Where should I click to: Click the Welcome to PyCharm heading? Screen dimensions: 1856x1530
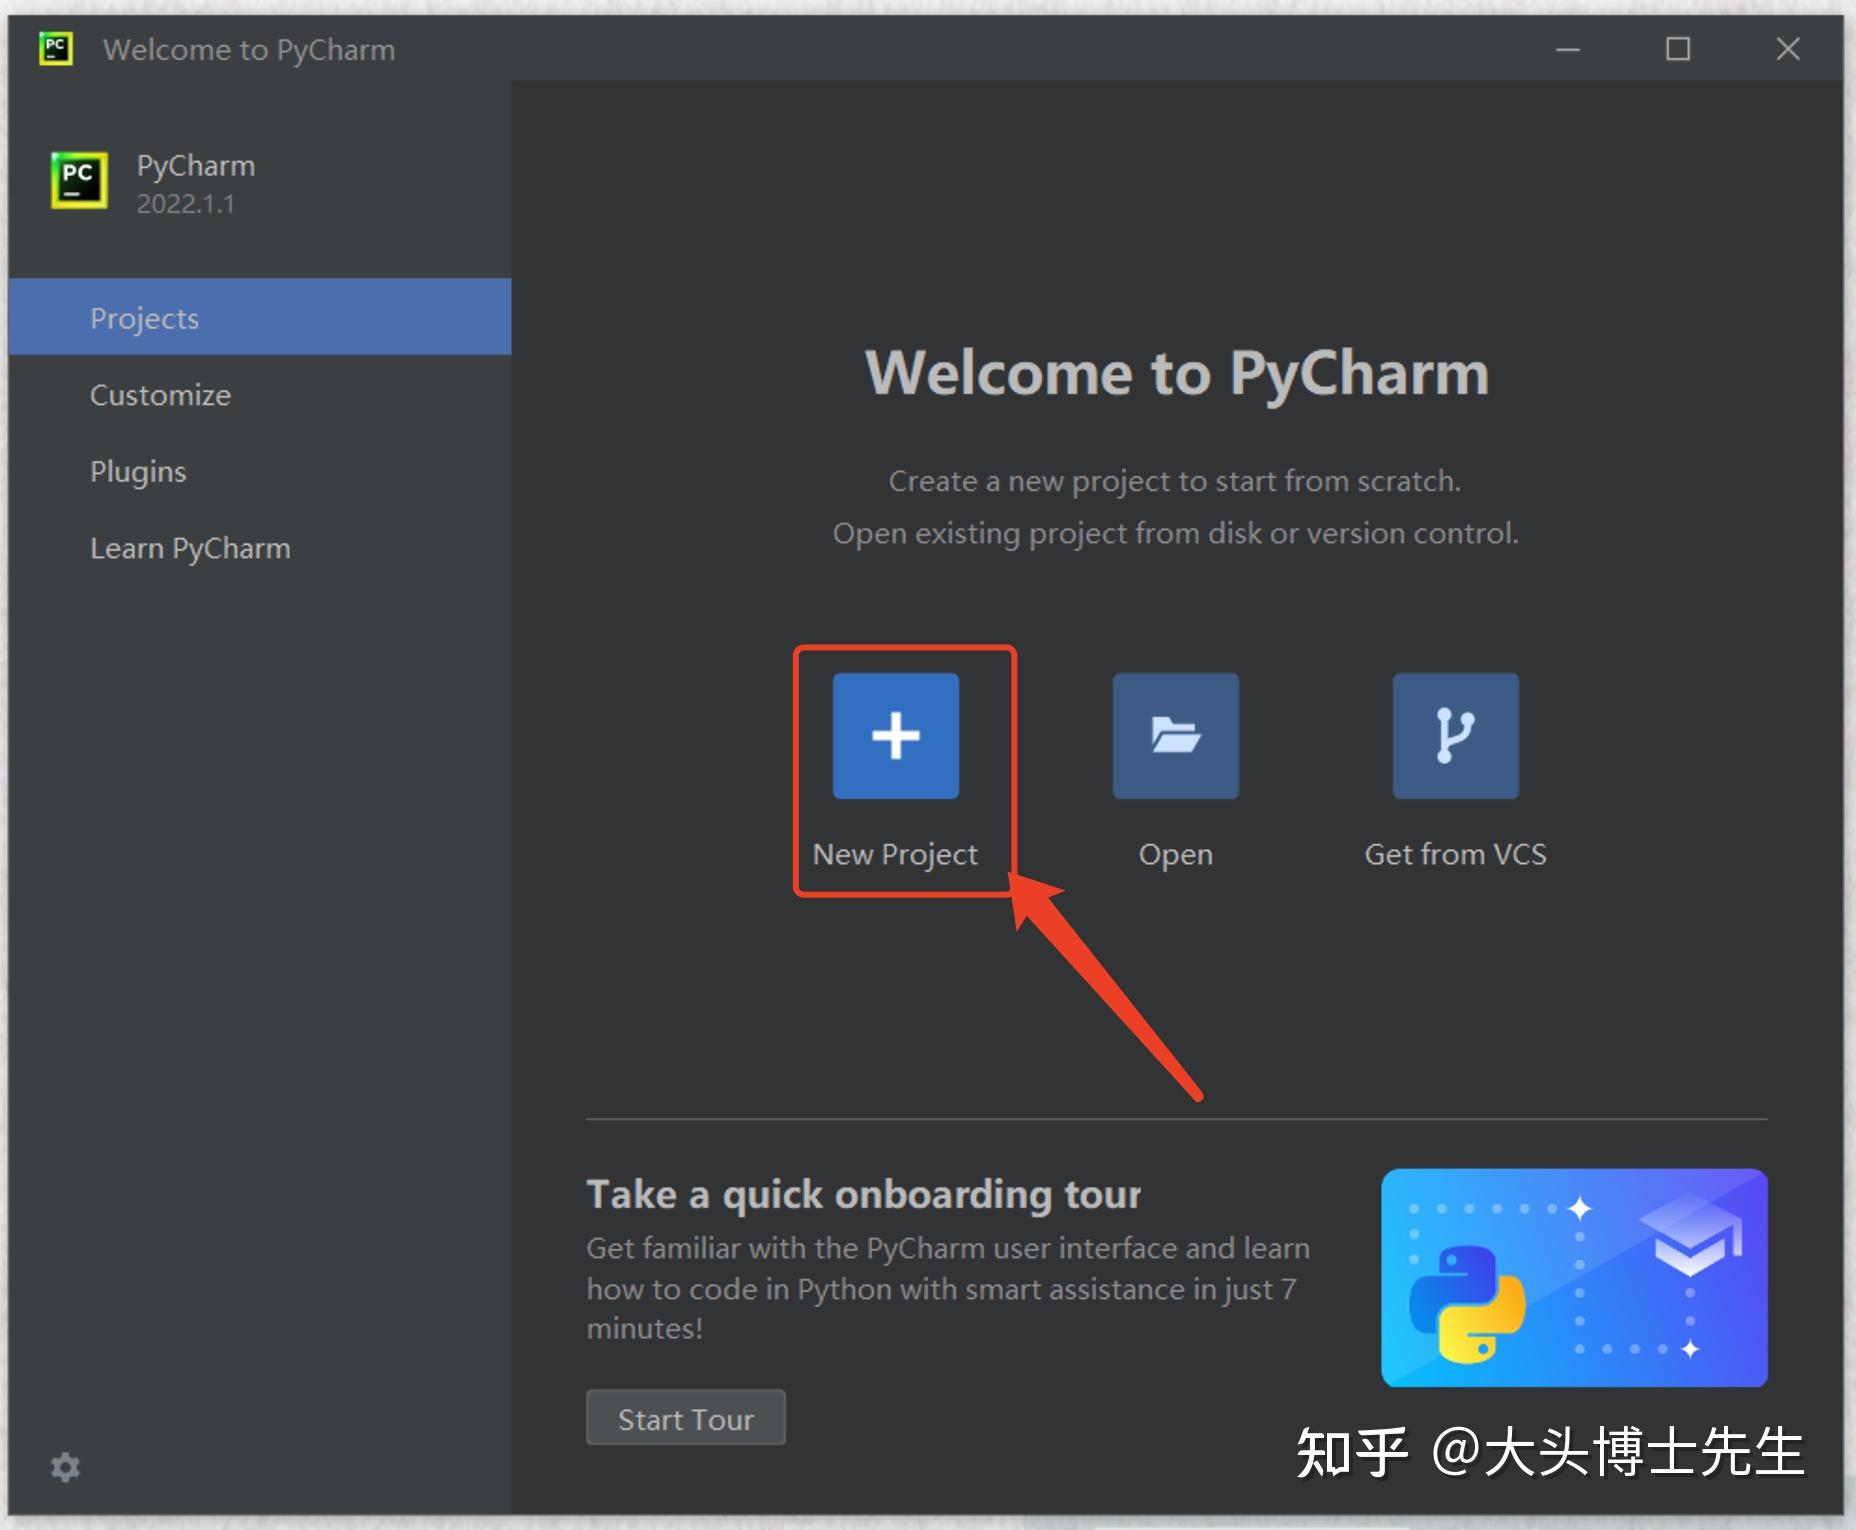[1176, 374]
